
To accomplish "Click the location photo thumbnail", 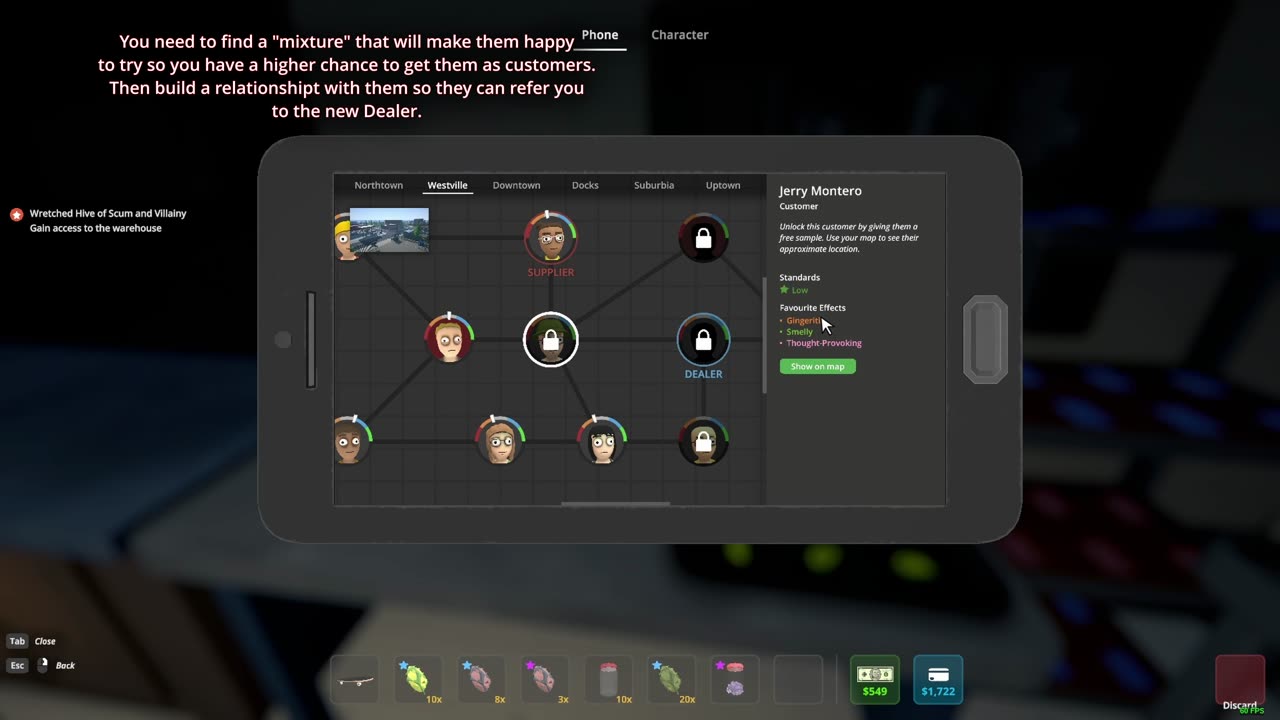I will point(389,230).
